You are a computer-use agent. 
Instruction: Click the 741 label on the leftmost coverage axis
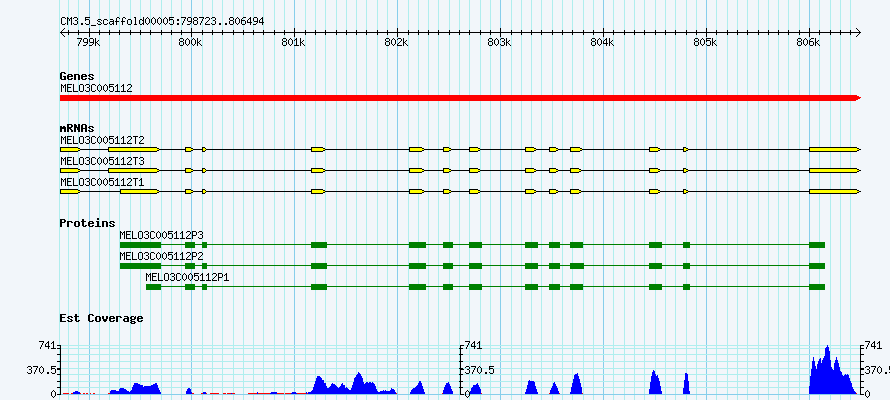47,346
